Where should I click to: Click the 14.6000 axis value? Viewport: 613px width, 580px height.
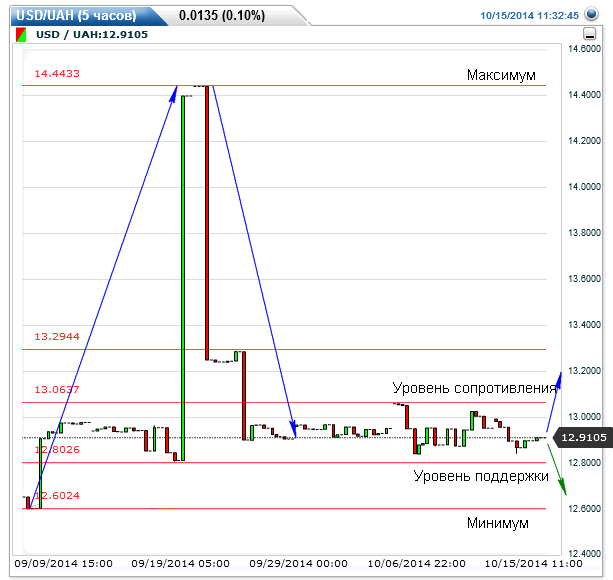[x=584, y=49]
